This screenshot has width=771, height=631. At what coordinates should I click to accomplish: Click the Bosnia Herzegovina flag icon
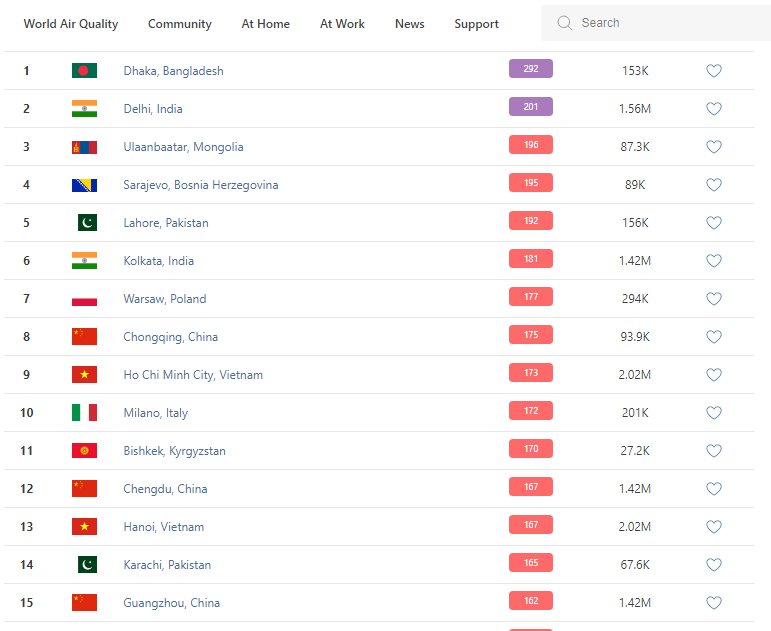tap(84, 185)
